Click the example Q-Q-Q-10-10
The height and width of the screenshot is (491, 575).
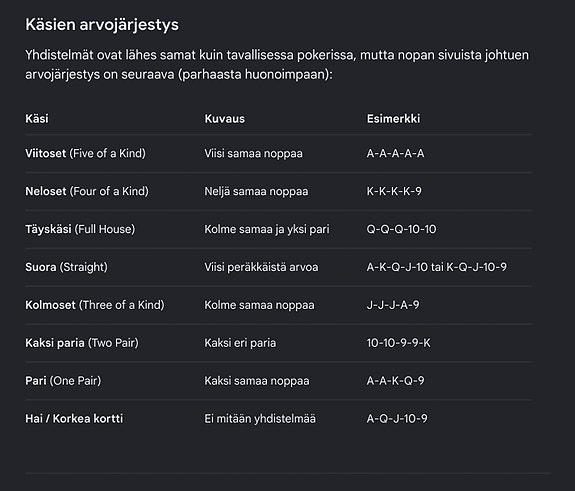[x=402, y=229]
